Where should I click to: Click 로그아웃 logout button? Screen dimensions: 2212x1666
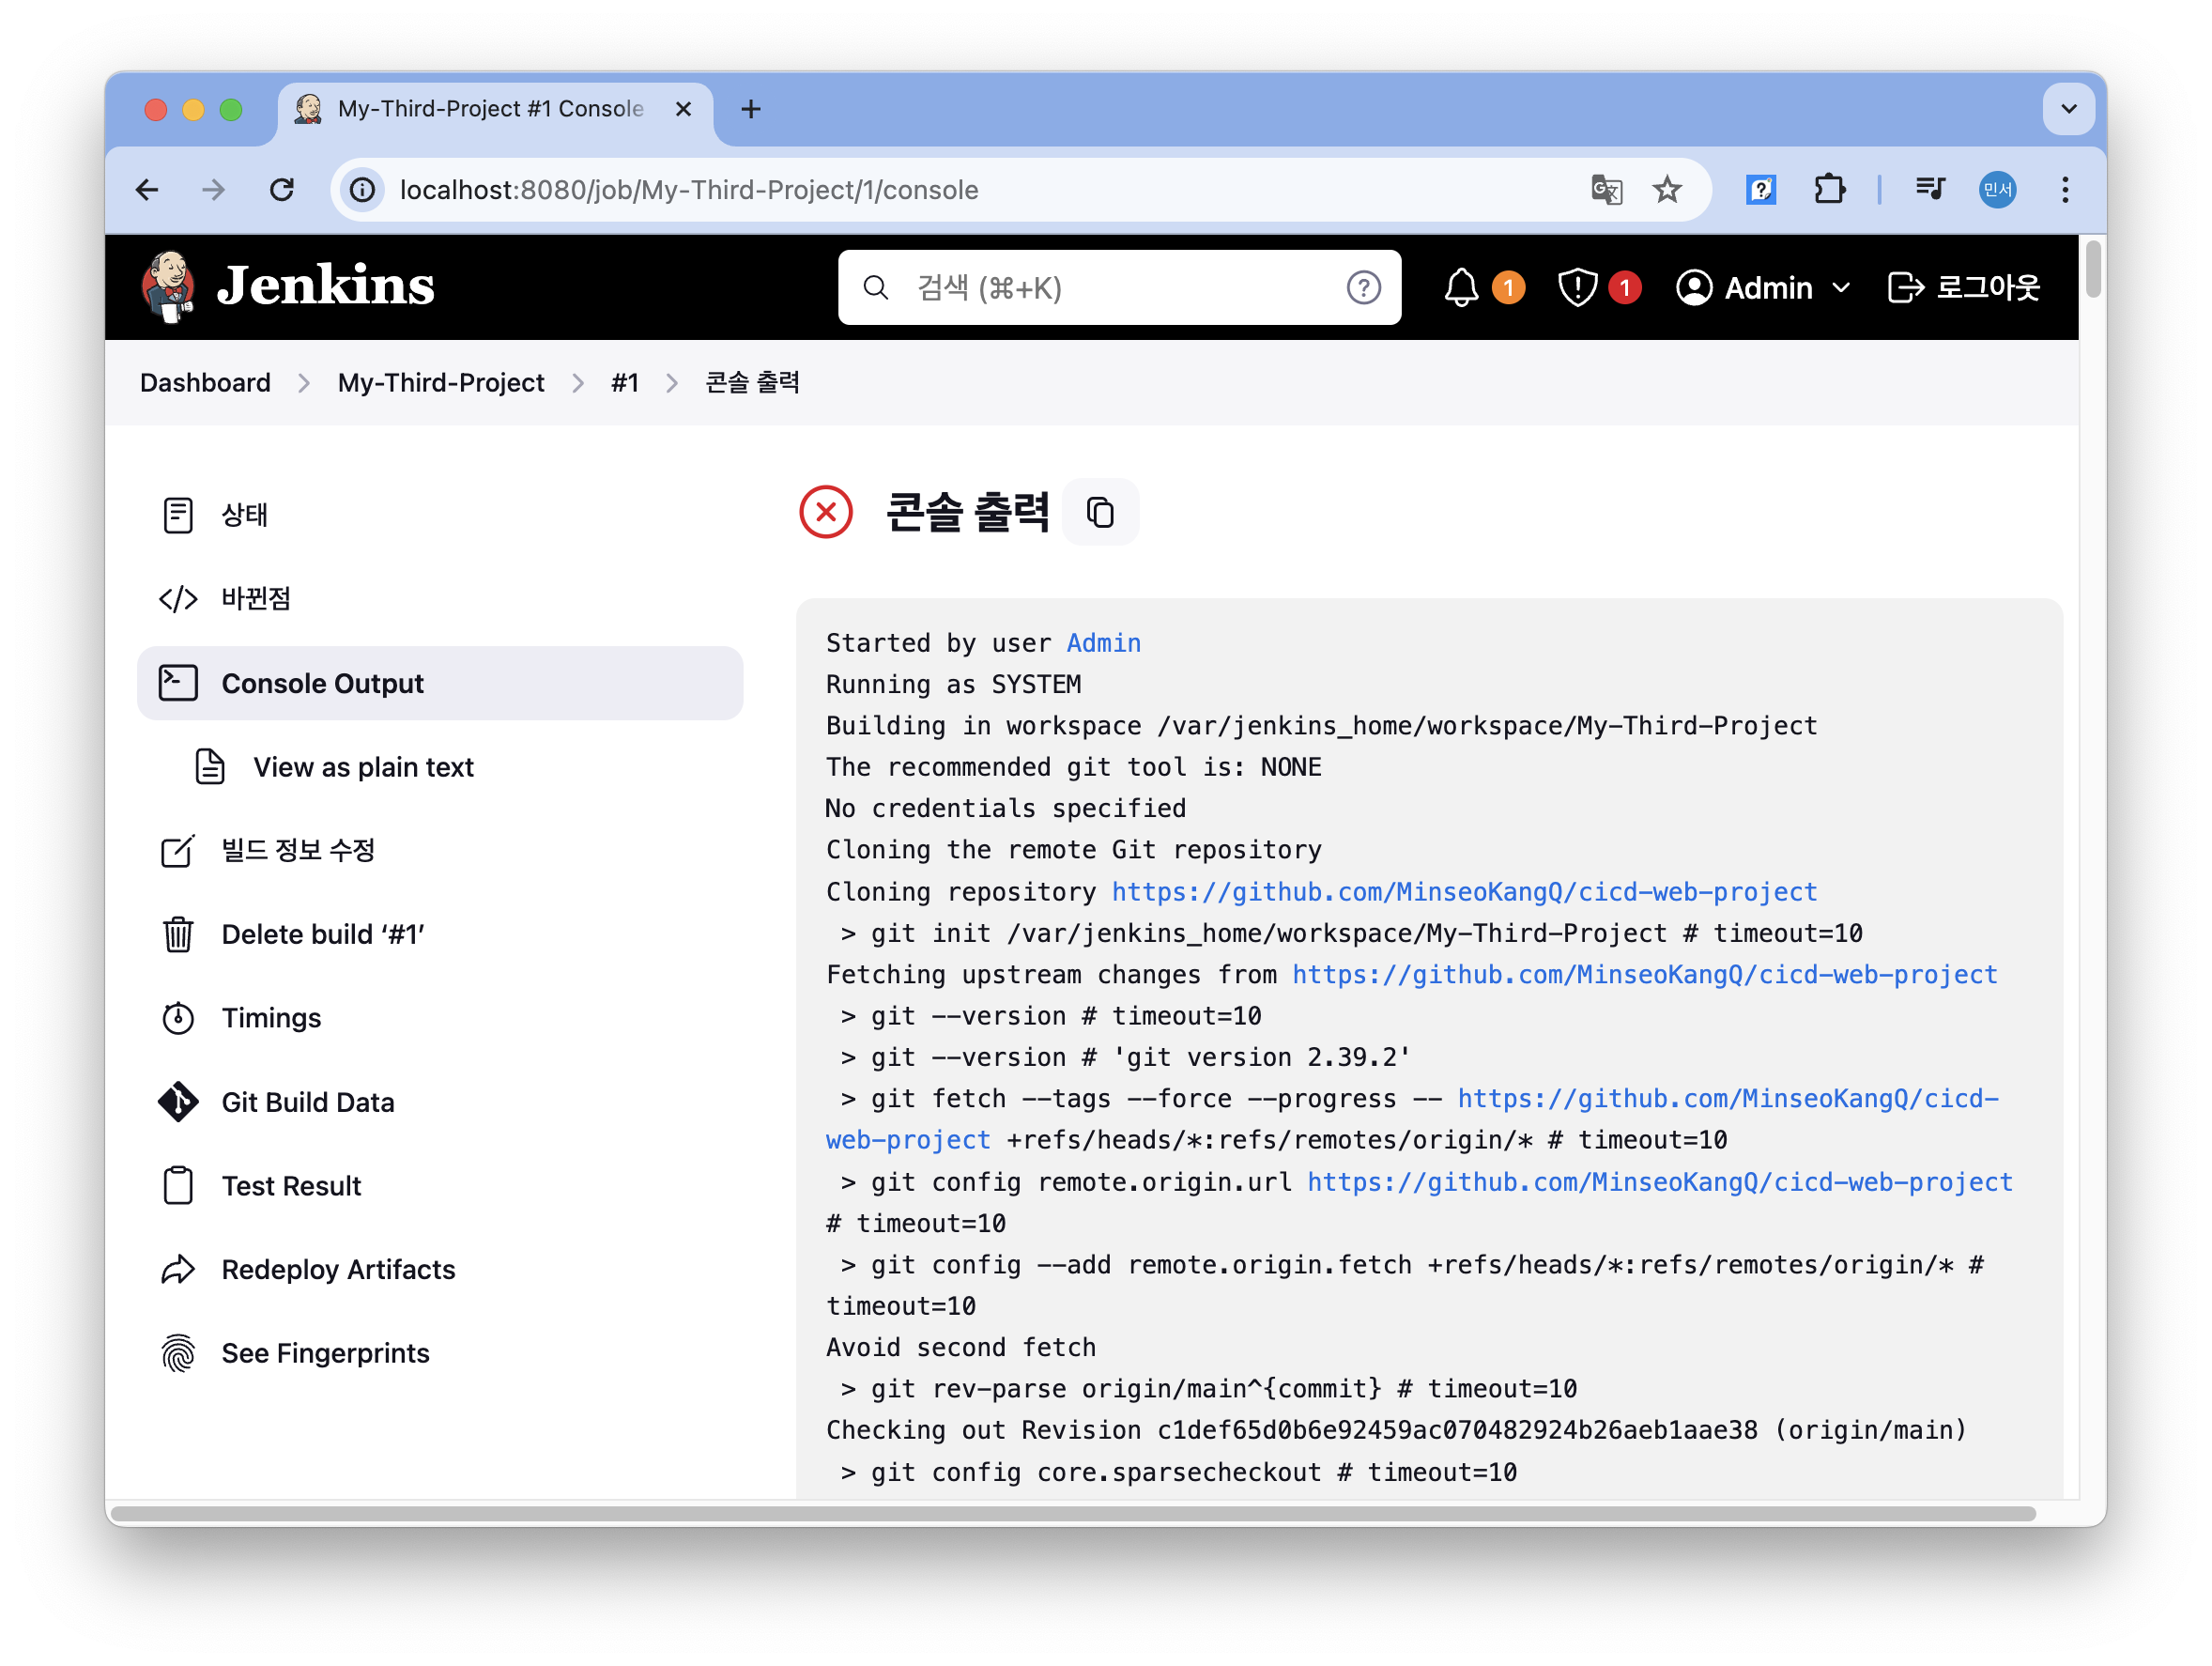1963,288
